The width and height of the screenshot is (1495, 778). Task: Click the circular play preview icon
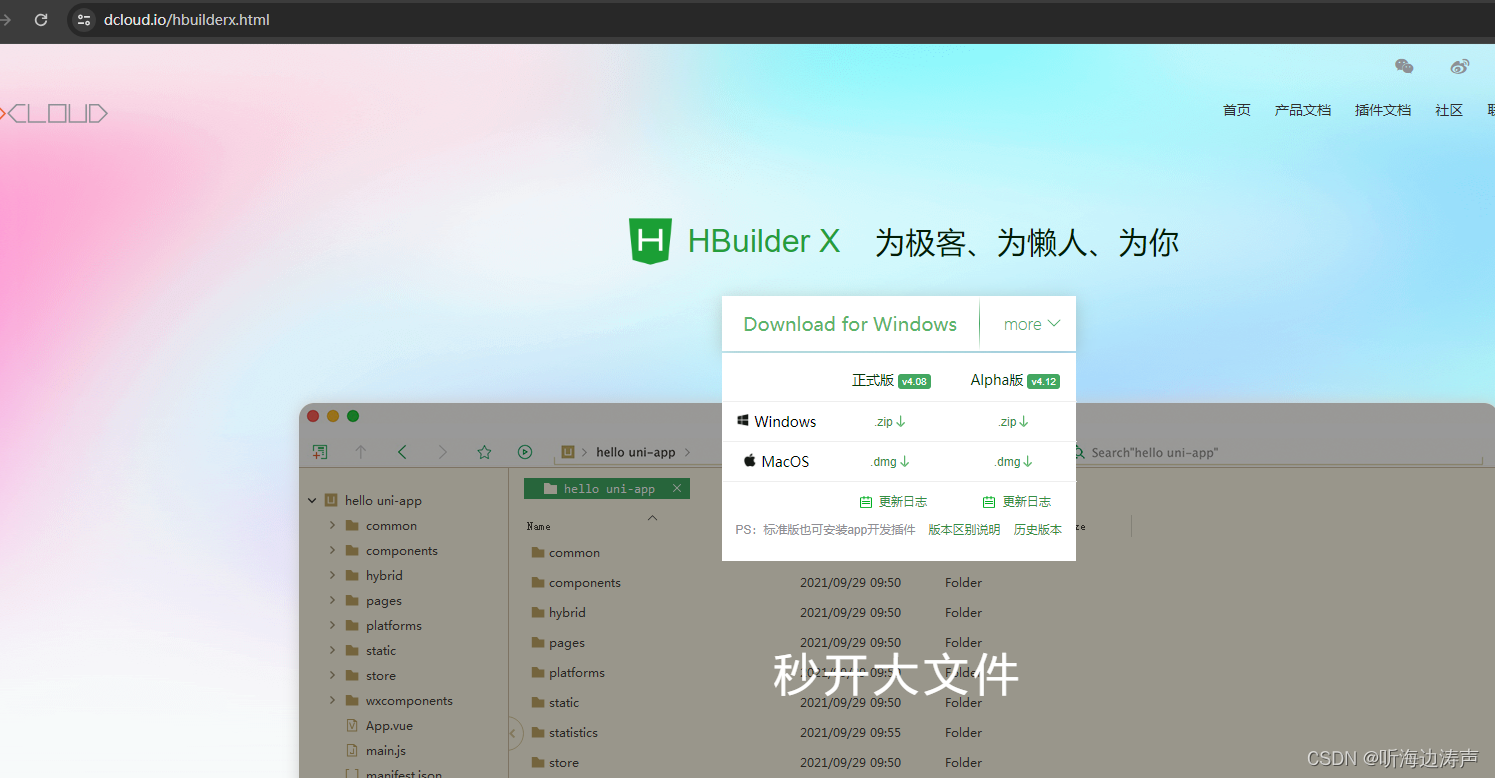[524, 452]
